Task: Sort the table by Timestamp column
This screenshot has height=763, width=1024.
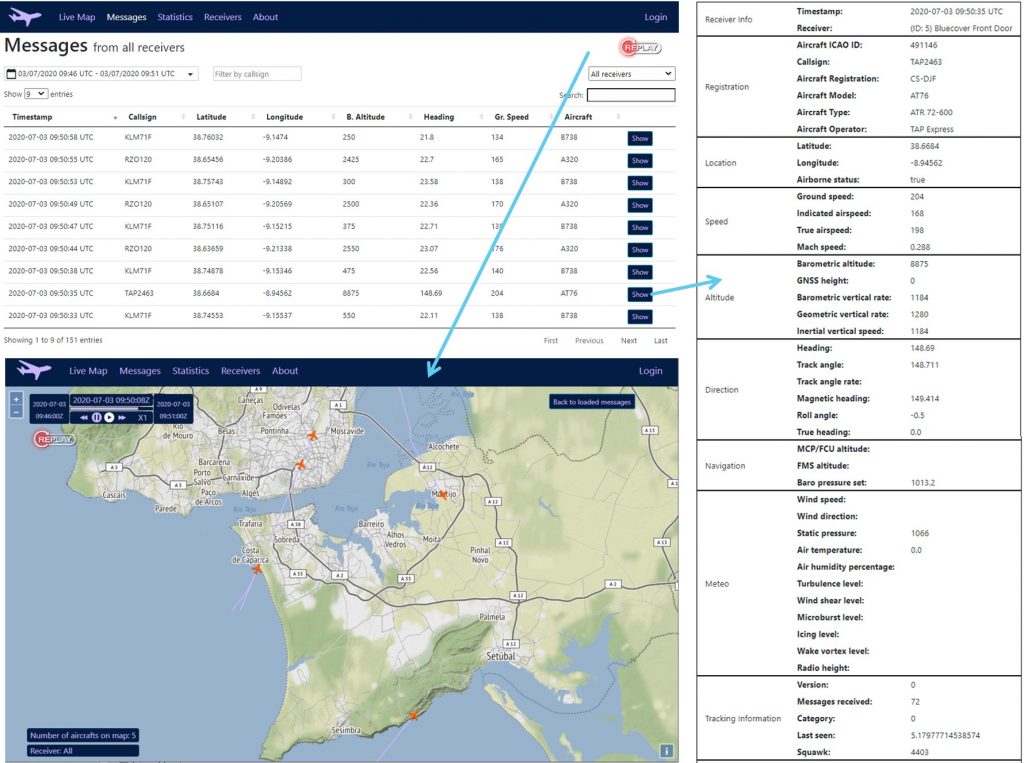Action: [x=60, y=117]
